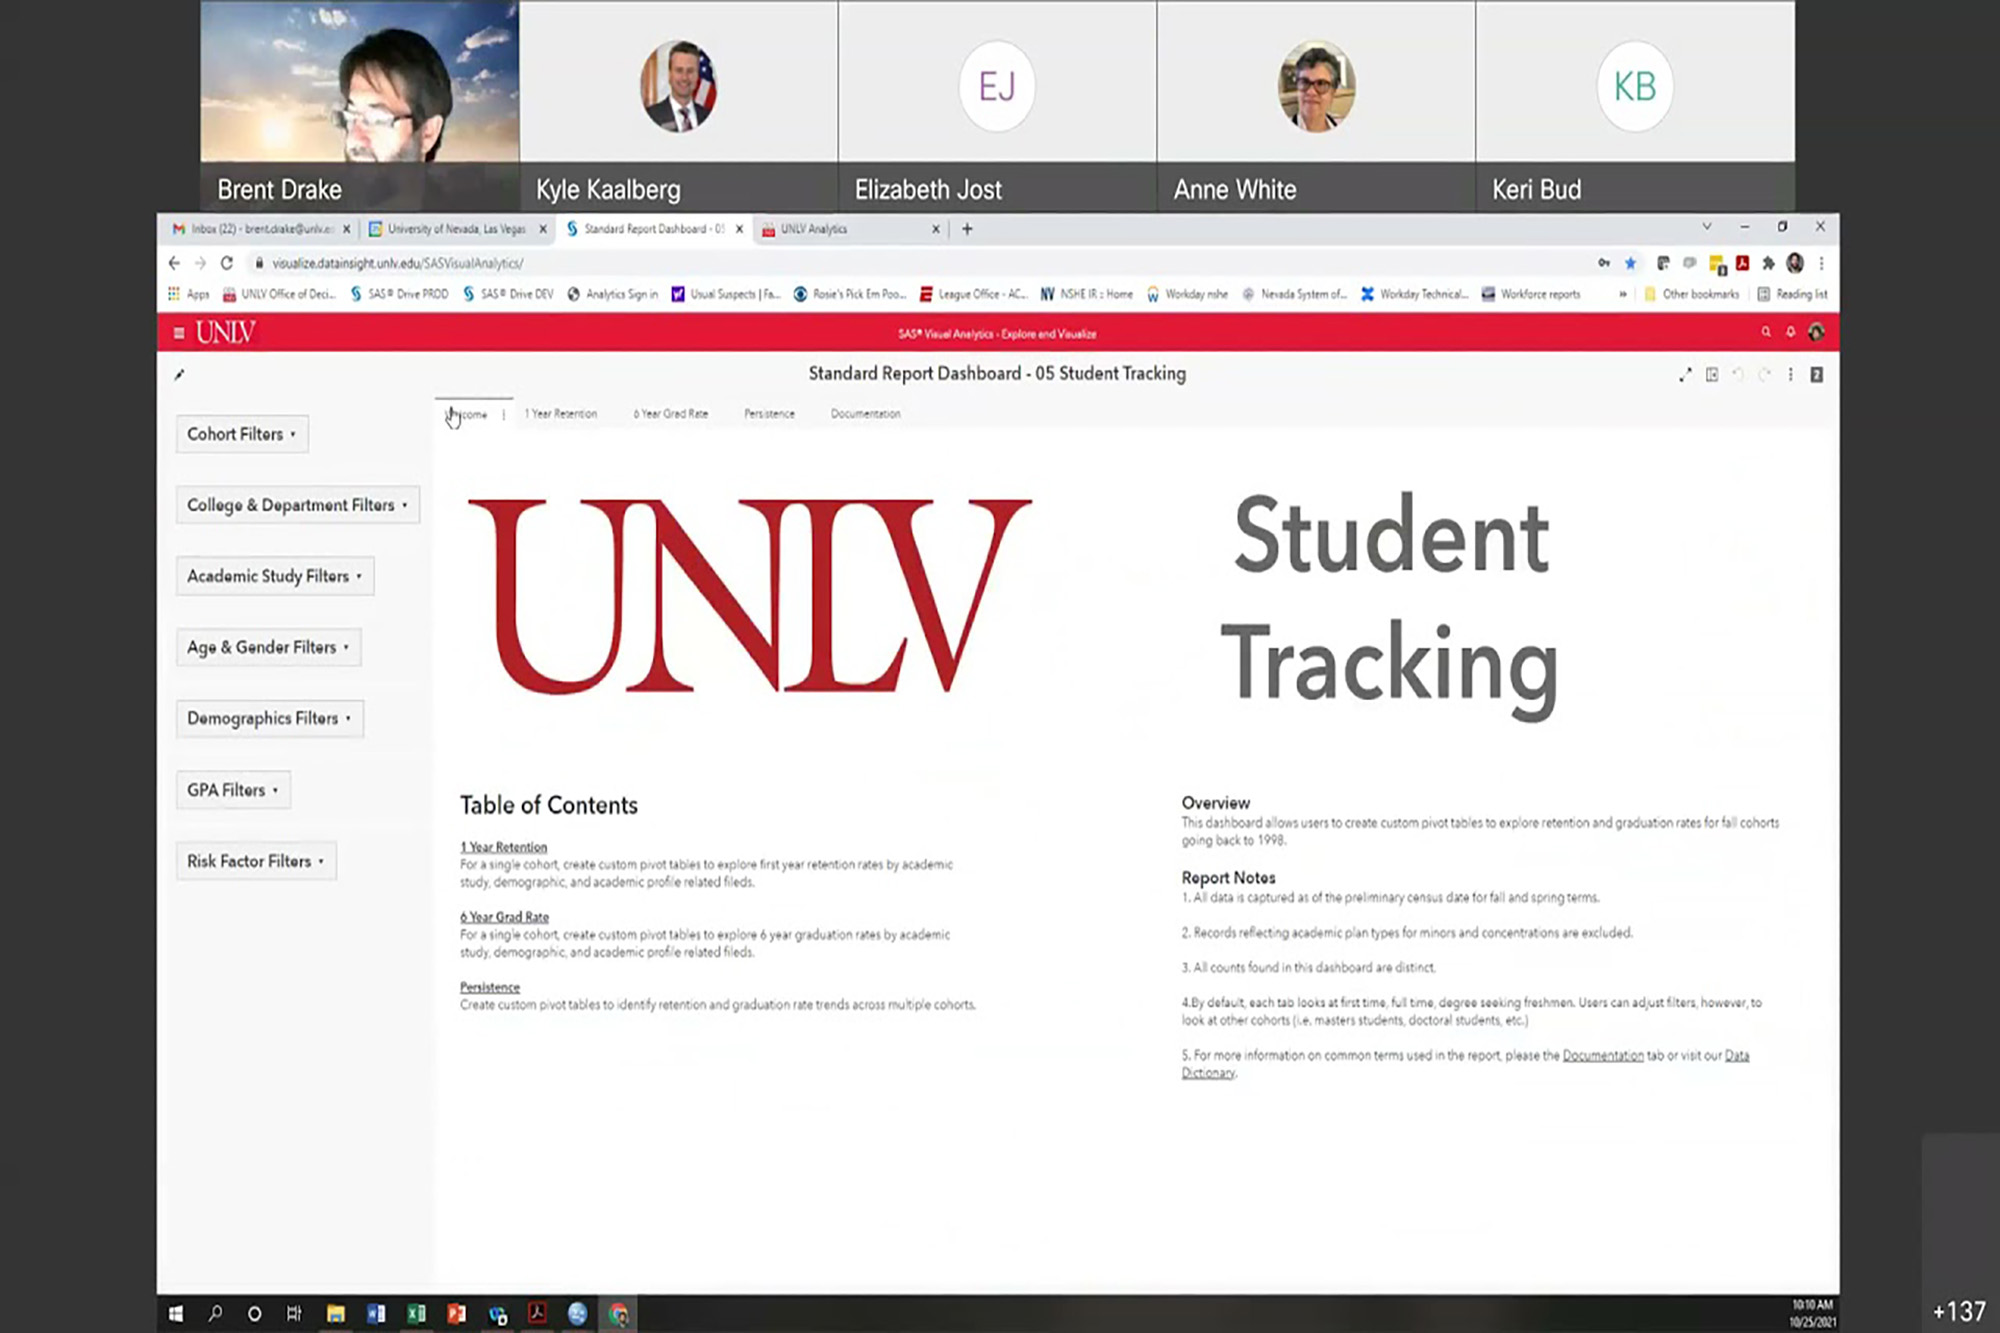This screenshot has width=2000, height=1333.
Task: Expand the Age & Gender Filters dropdown
Action: click(x=269, y=647)
